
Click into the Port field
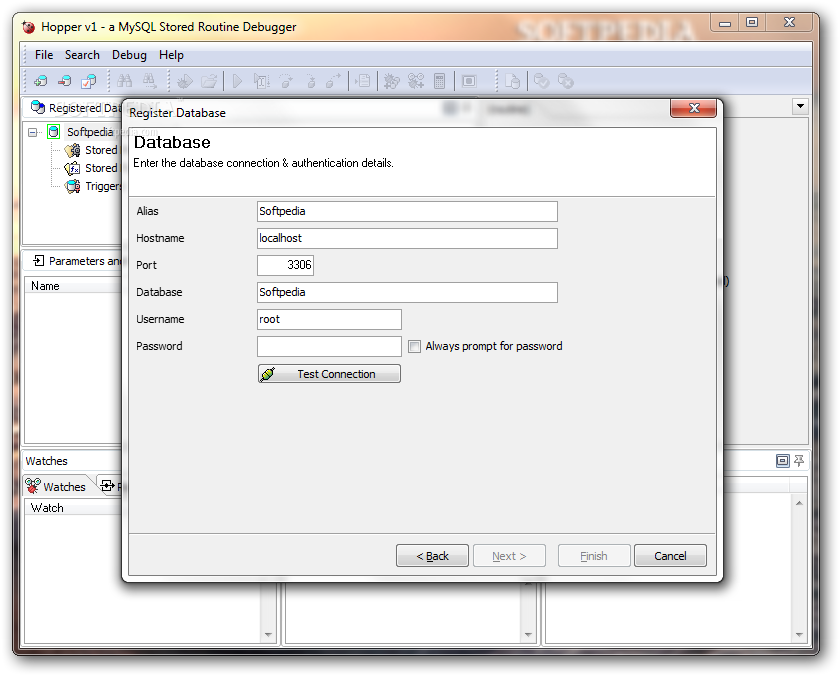pos(285,265)
